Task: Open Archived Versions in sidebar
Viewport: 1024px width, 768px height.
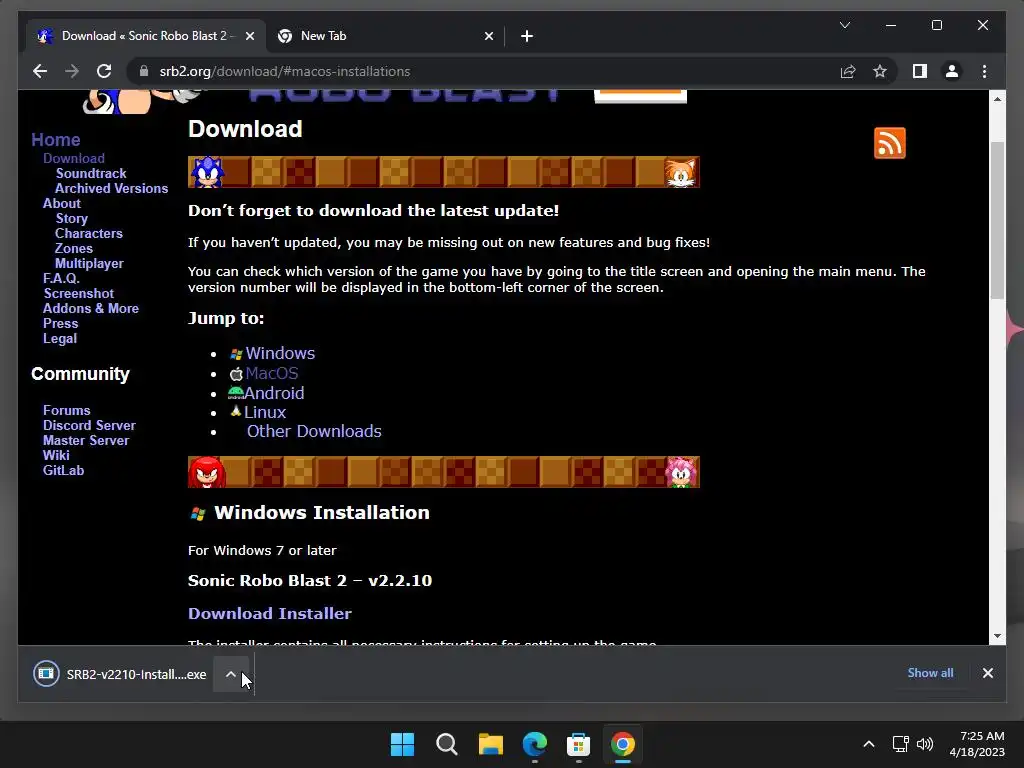Action: [111, 188]
